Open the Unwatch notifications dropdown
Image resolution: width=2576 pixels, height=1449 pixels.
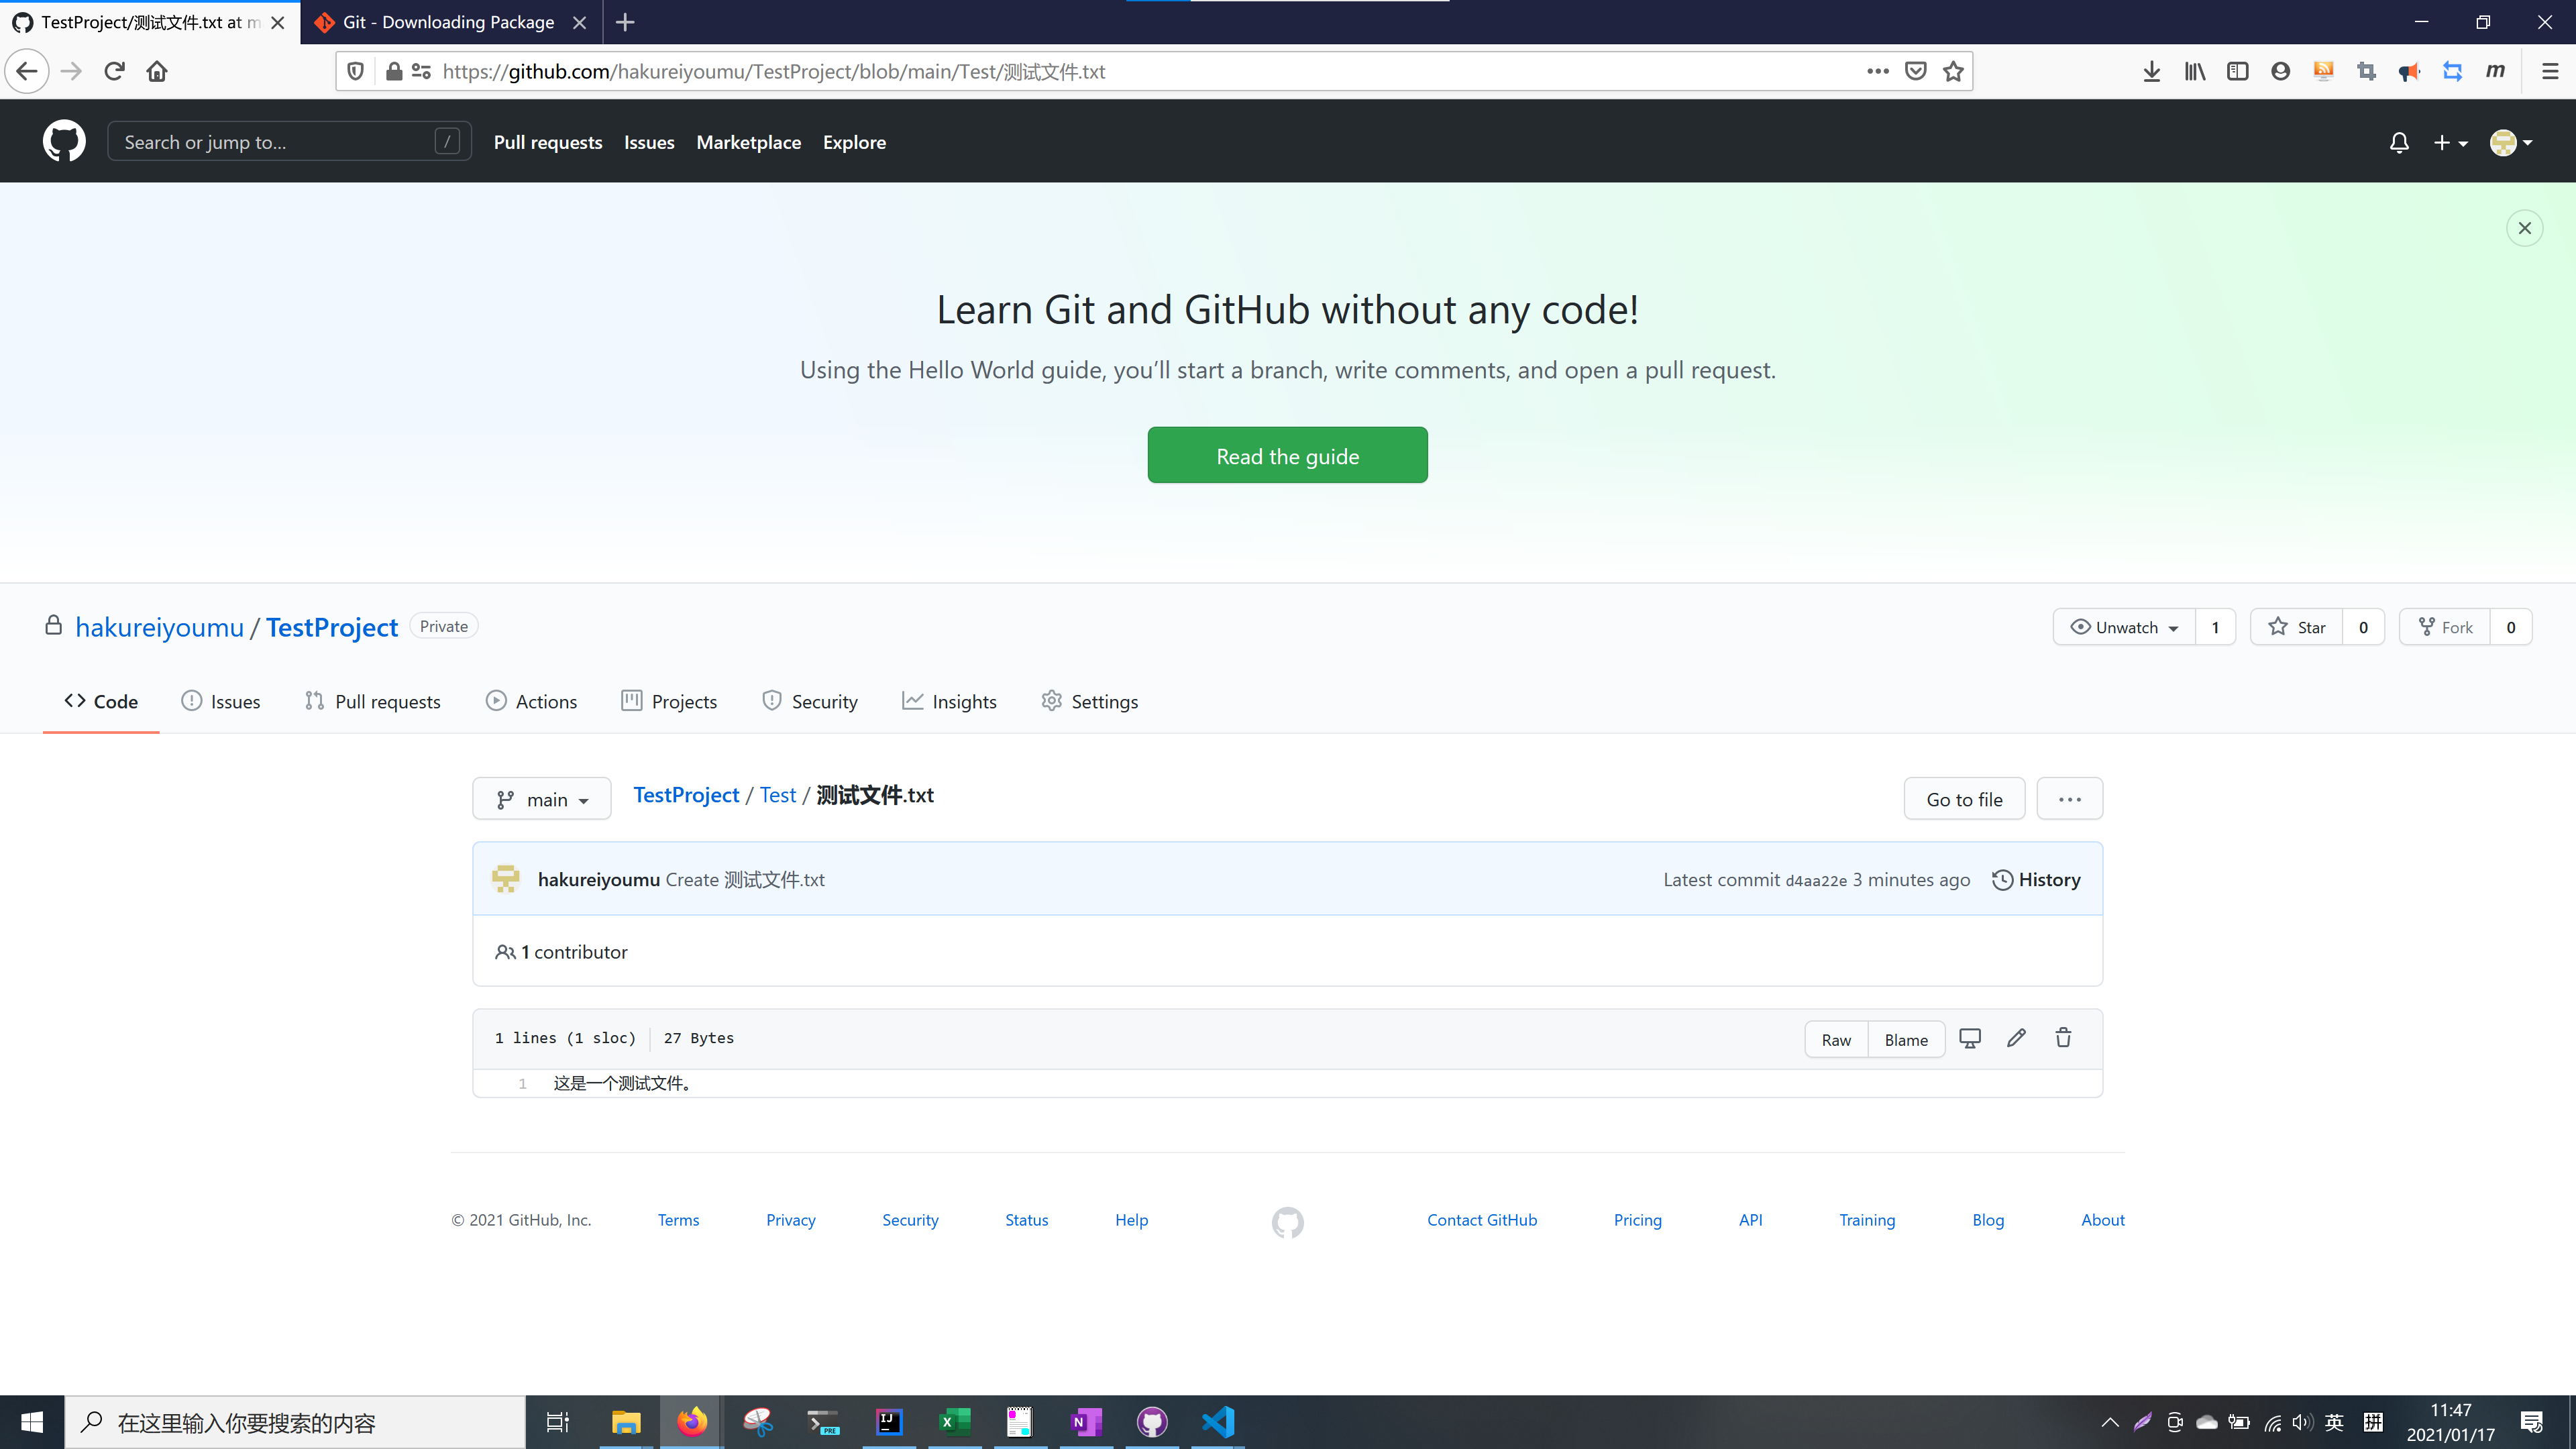2124,627
